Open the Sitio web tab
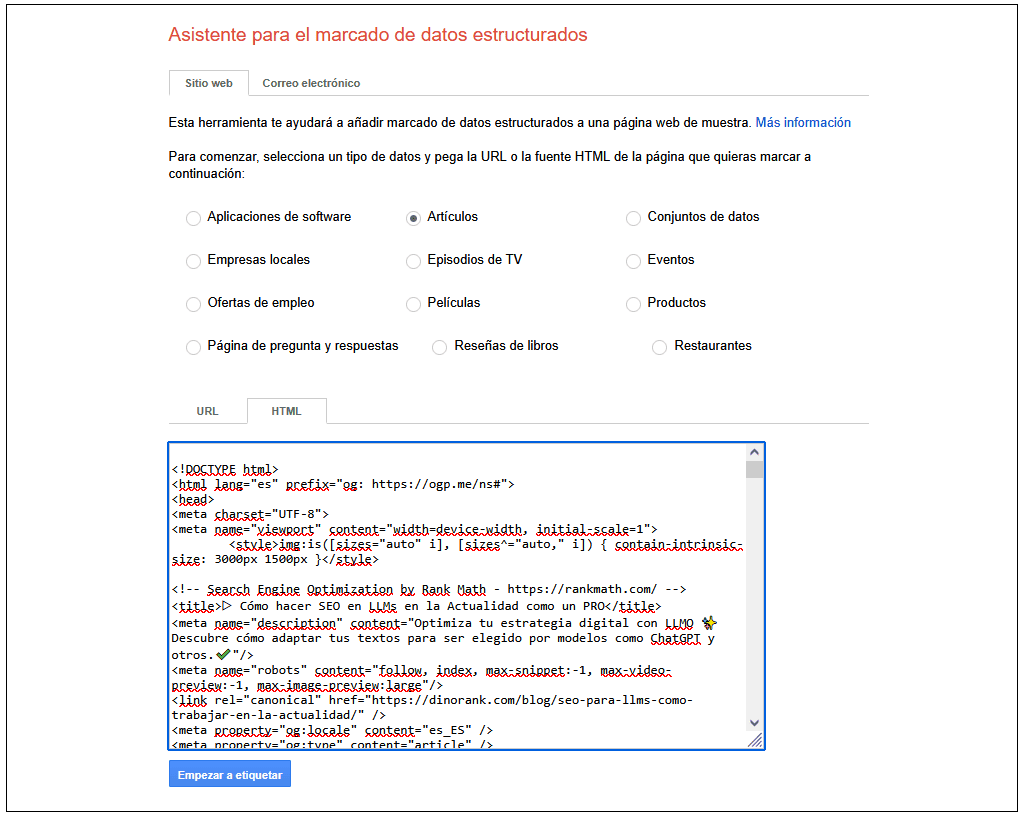The height and width of the screenshot is (817, 1024). (208, 83)
